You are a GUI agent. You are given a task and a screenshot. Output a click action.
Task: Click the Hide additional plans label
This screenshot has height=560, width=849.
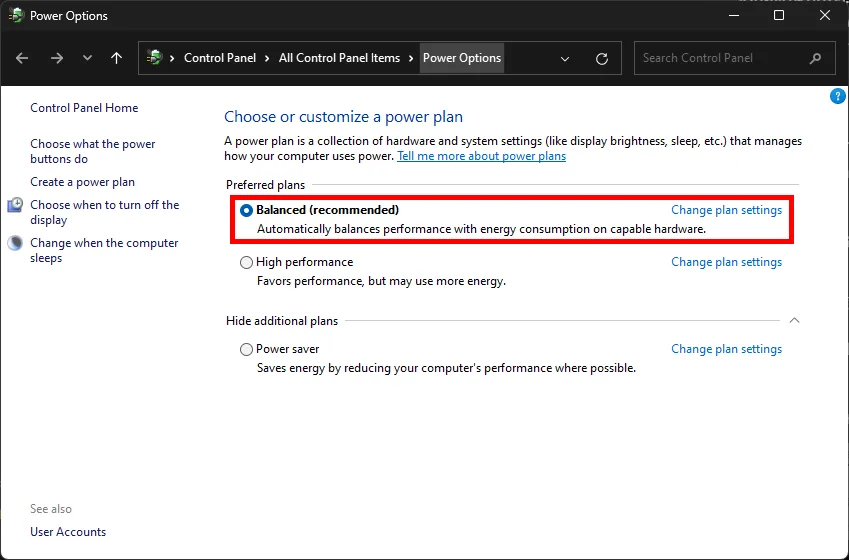point(282,321)
